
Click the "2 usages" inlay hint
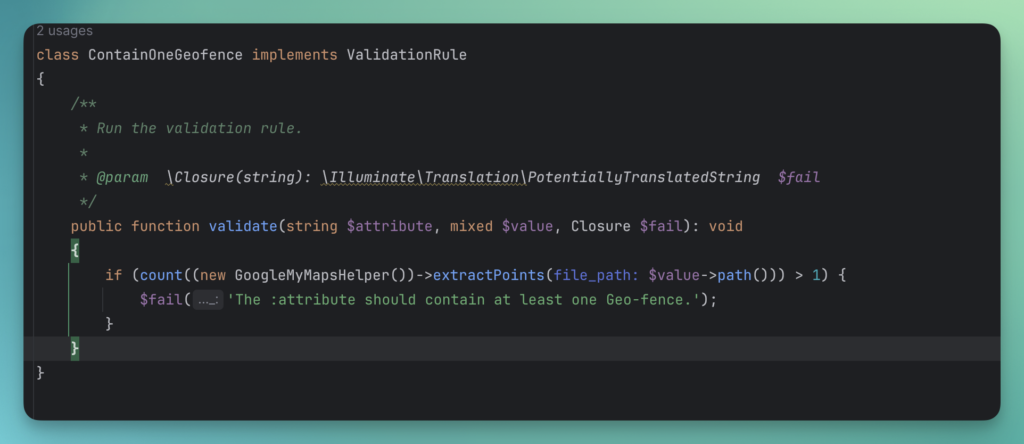64,31
